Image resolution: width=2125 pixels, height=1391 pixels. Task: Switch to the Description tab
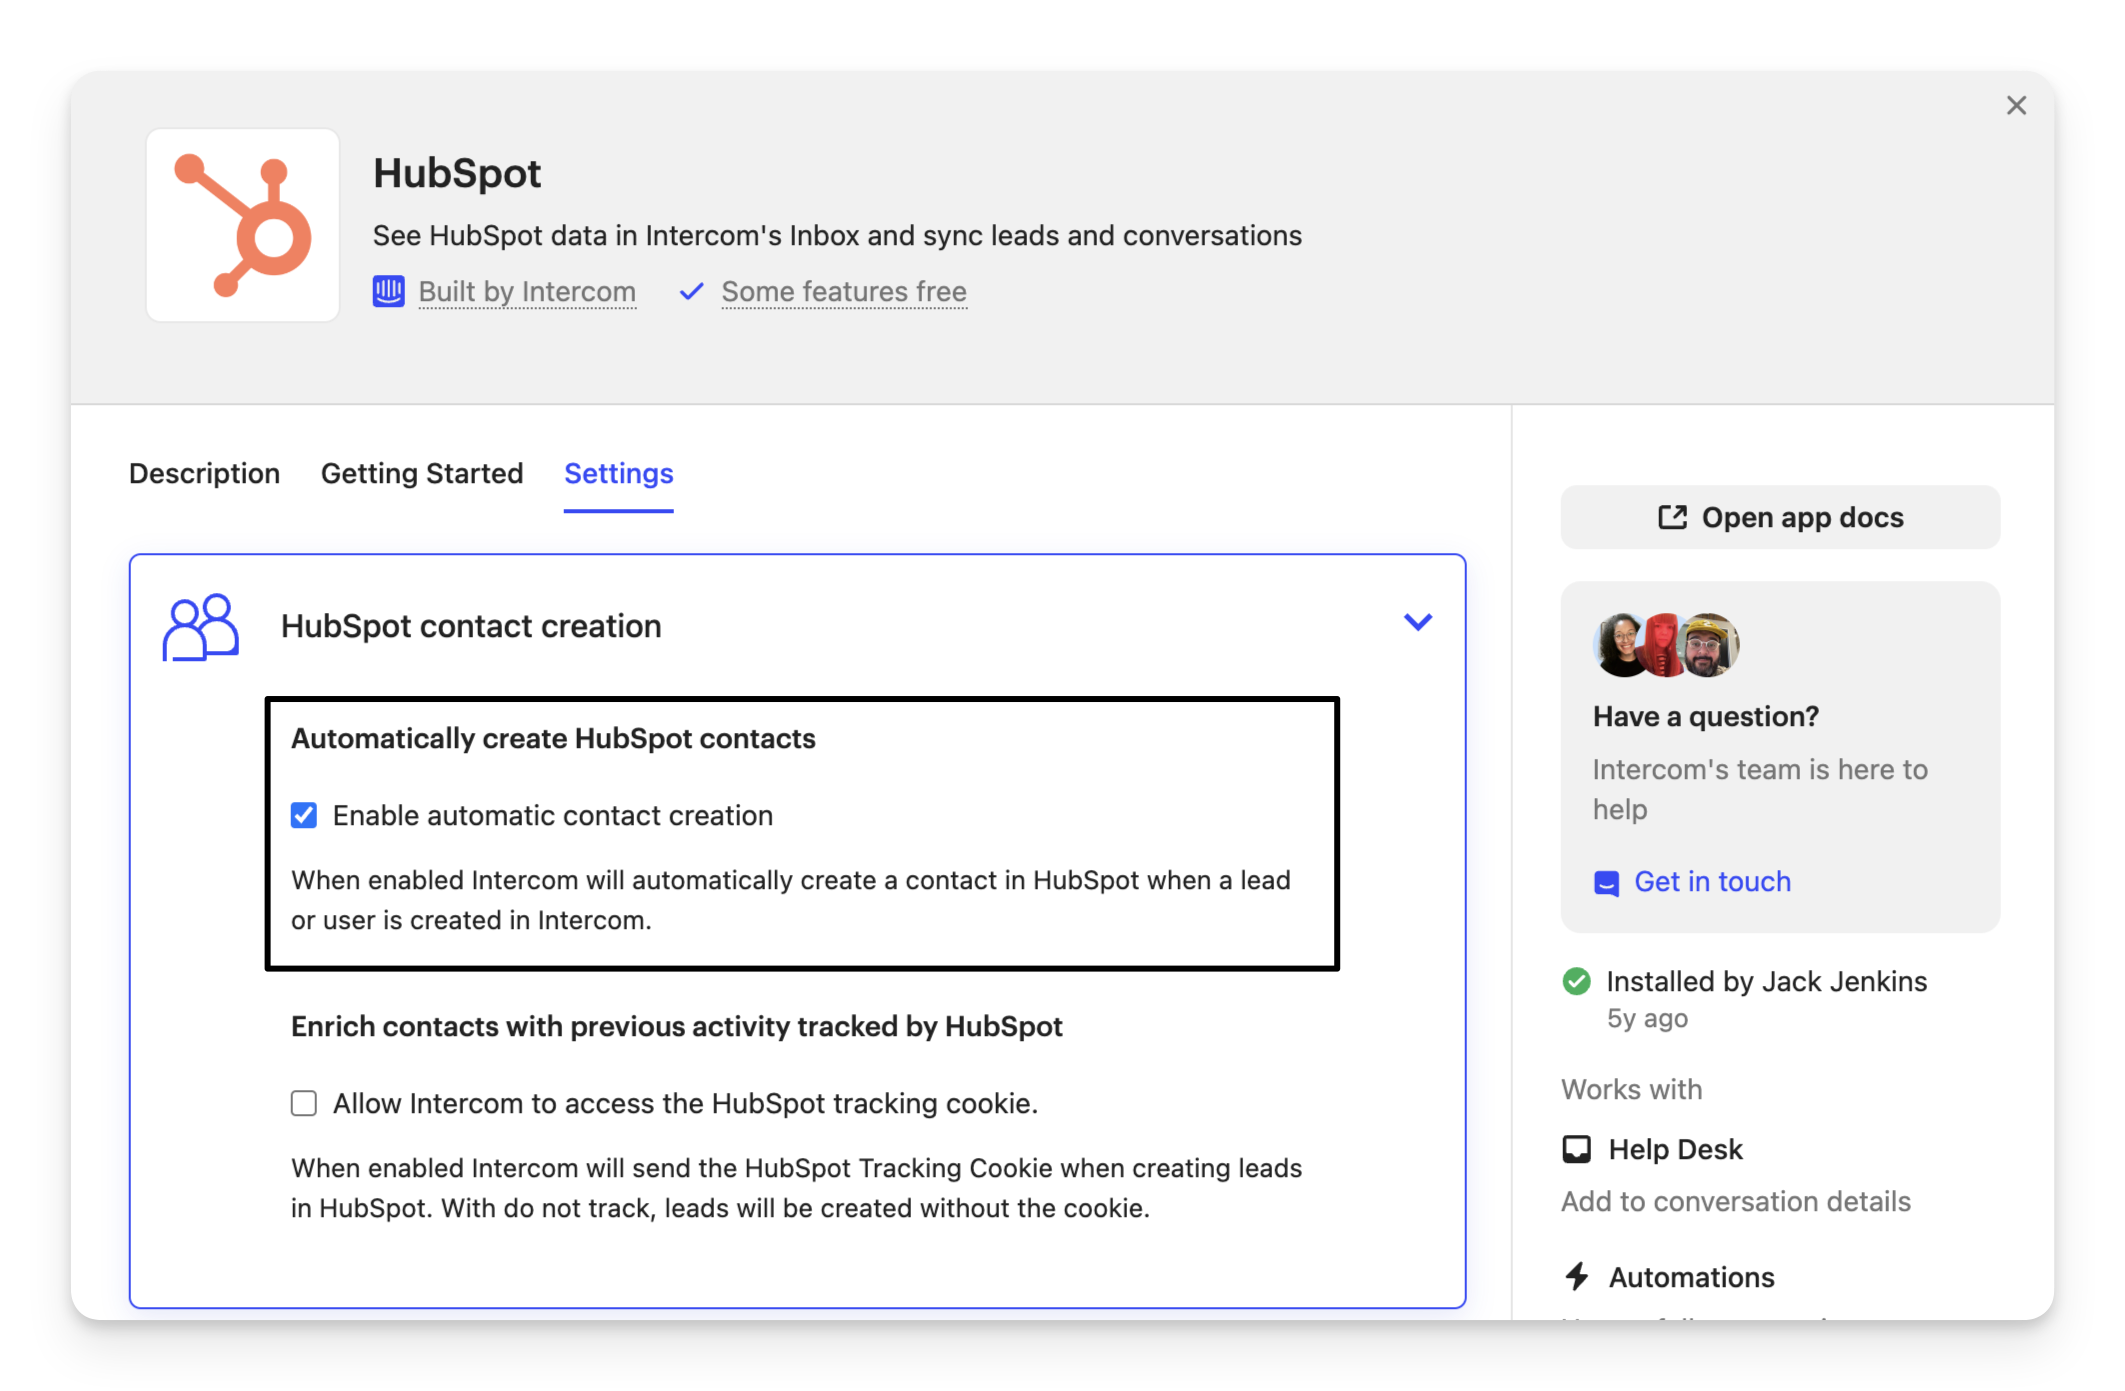(x=204, y=474)
